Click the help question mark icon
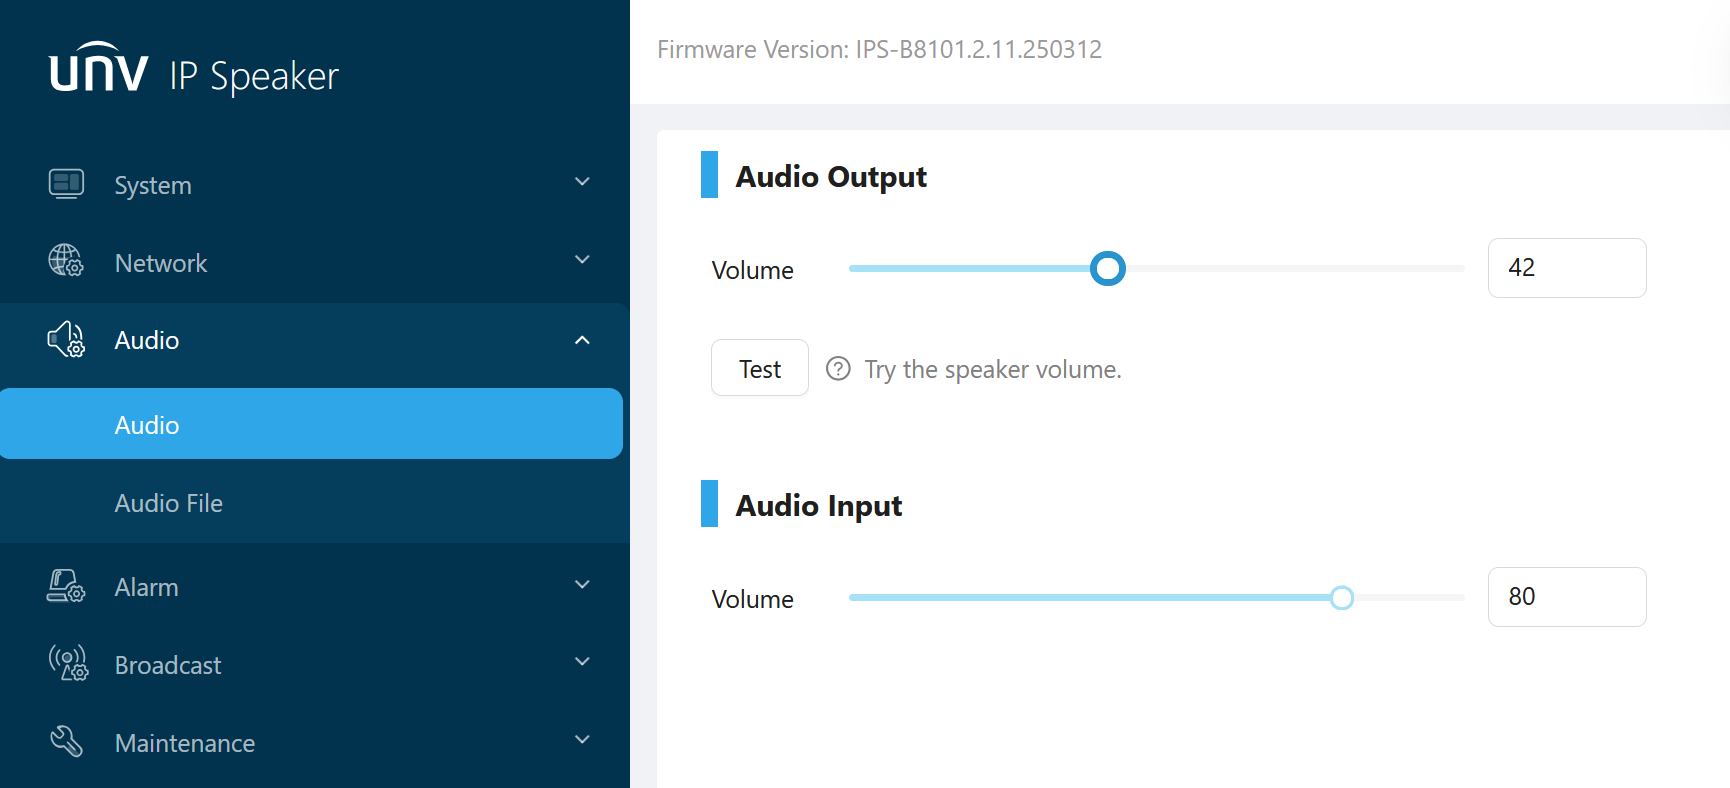1730x788 pixels. [x=838, y=369]
